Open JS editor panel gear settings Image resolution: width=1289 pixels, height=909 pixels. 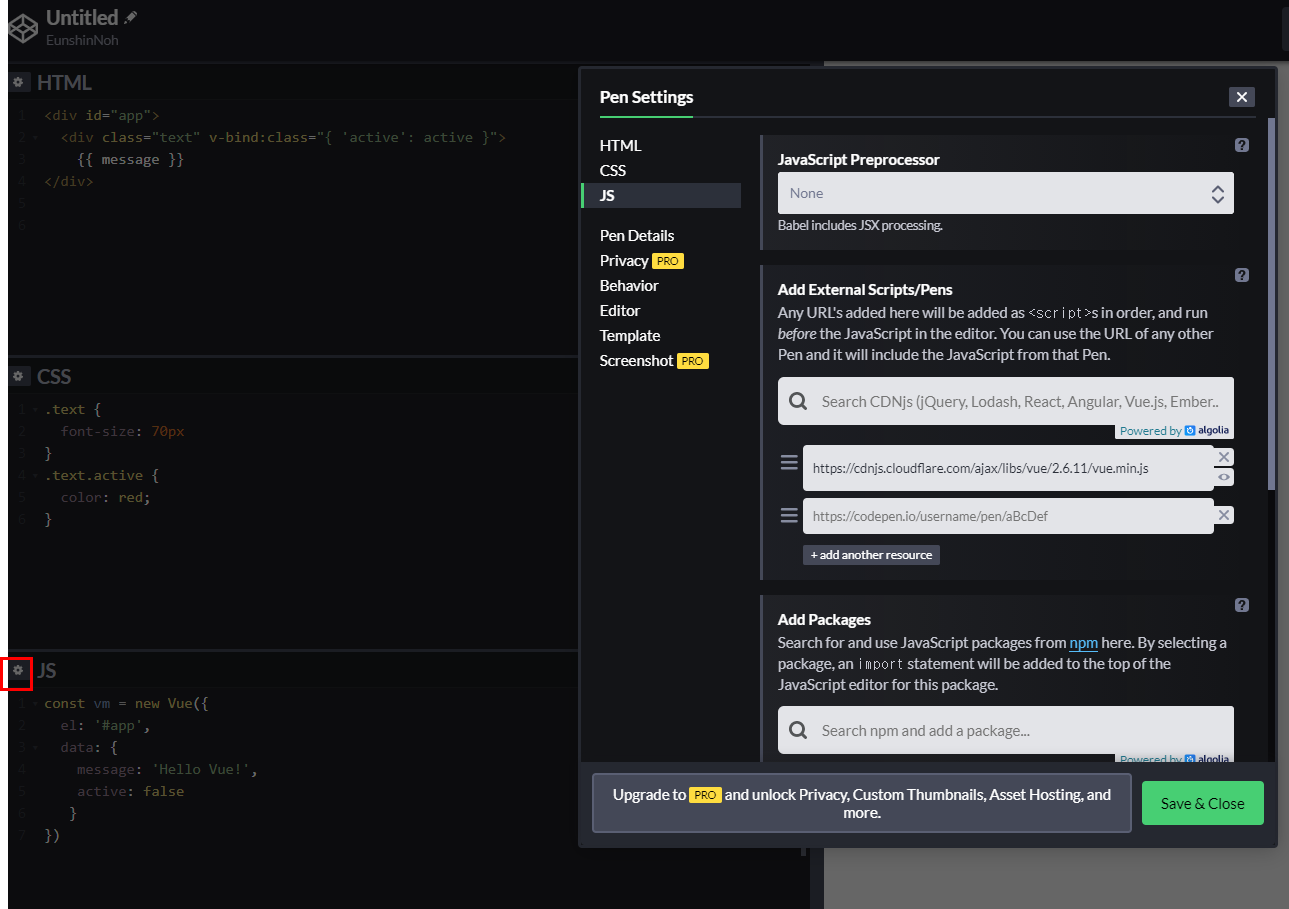(x=17, y=670)
